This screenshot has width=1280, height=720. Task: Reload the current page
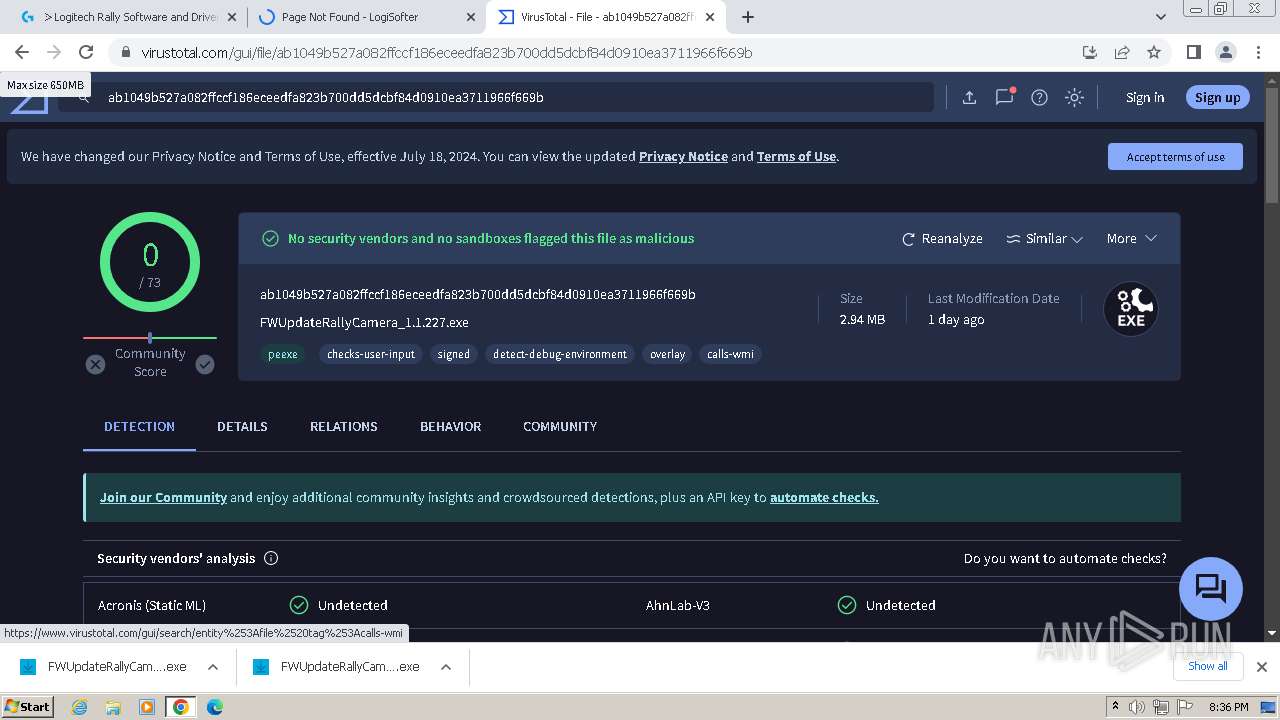coord(86,52)
